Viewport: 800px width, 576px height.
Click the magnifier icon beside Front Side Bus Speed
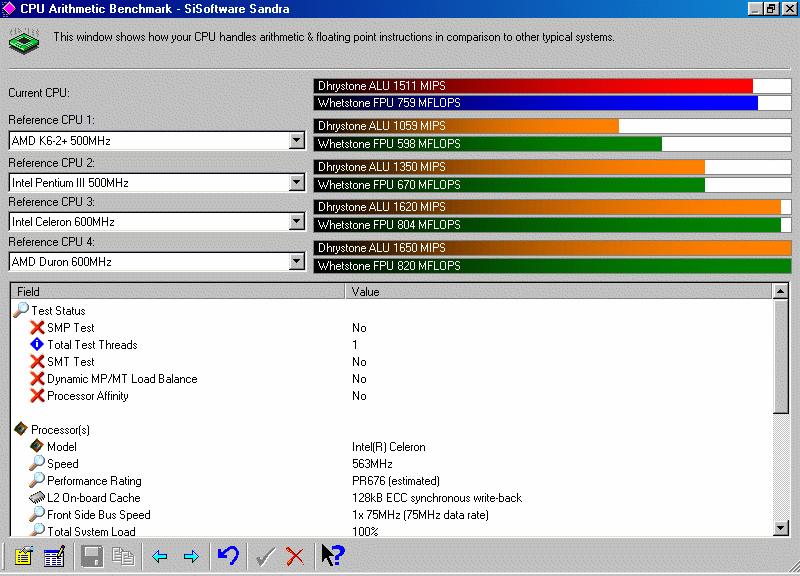37,514
